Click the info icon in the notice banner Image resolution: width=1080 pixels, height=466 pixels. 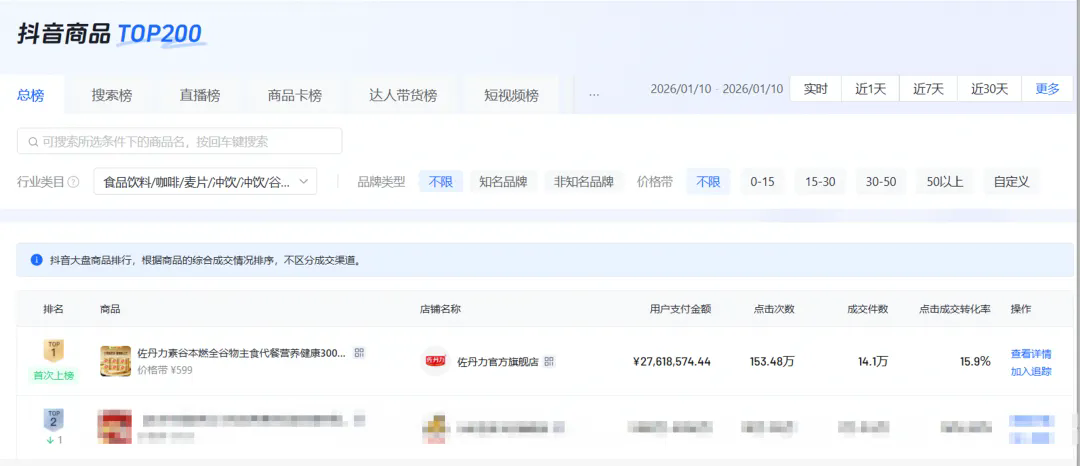click(x=37, y=260)
